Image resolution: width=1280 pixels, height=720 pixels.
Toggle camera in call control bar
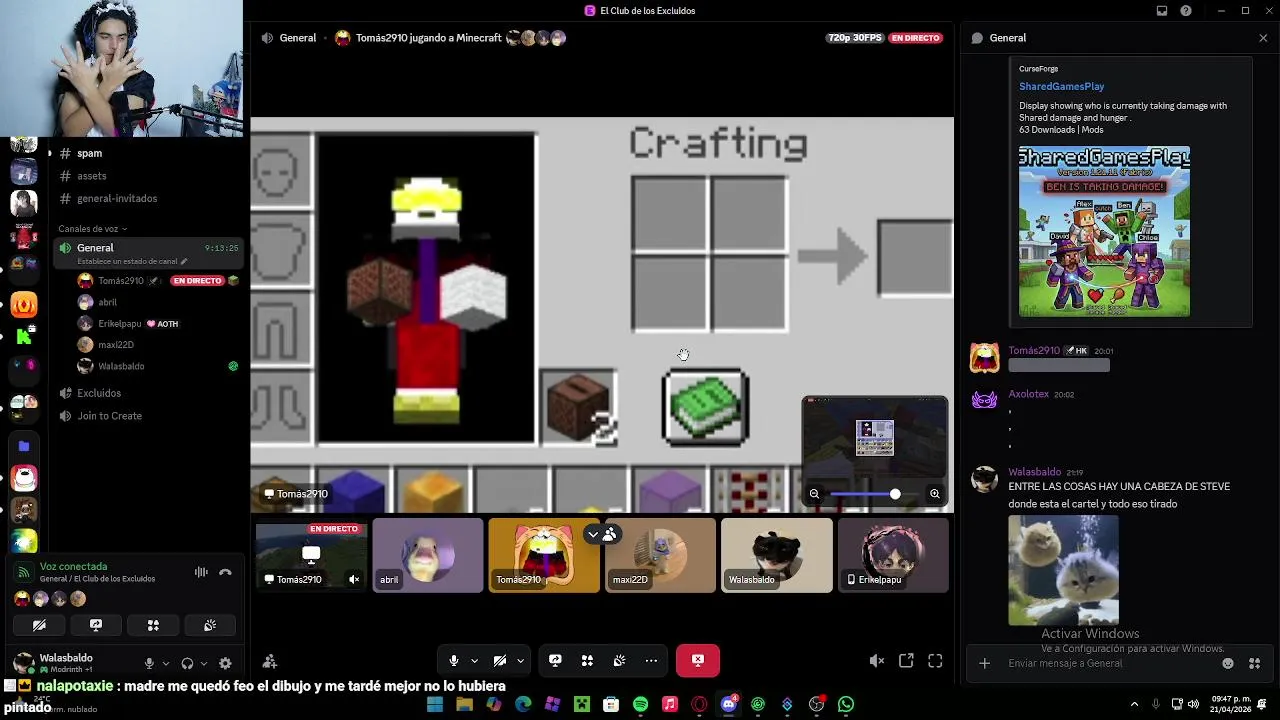click(x=500, y=660)
